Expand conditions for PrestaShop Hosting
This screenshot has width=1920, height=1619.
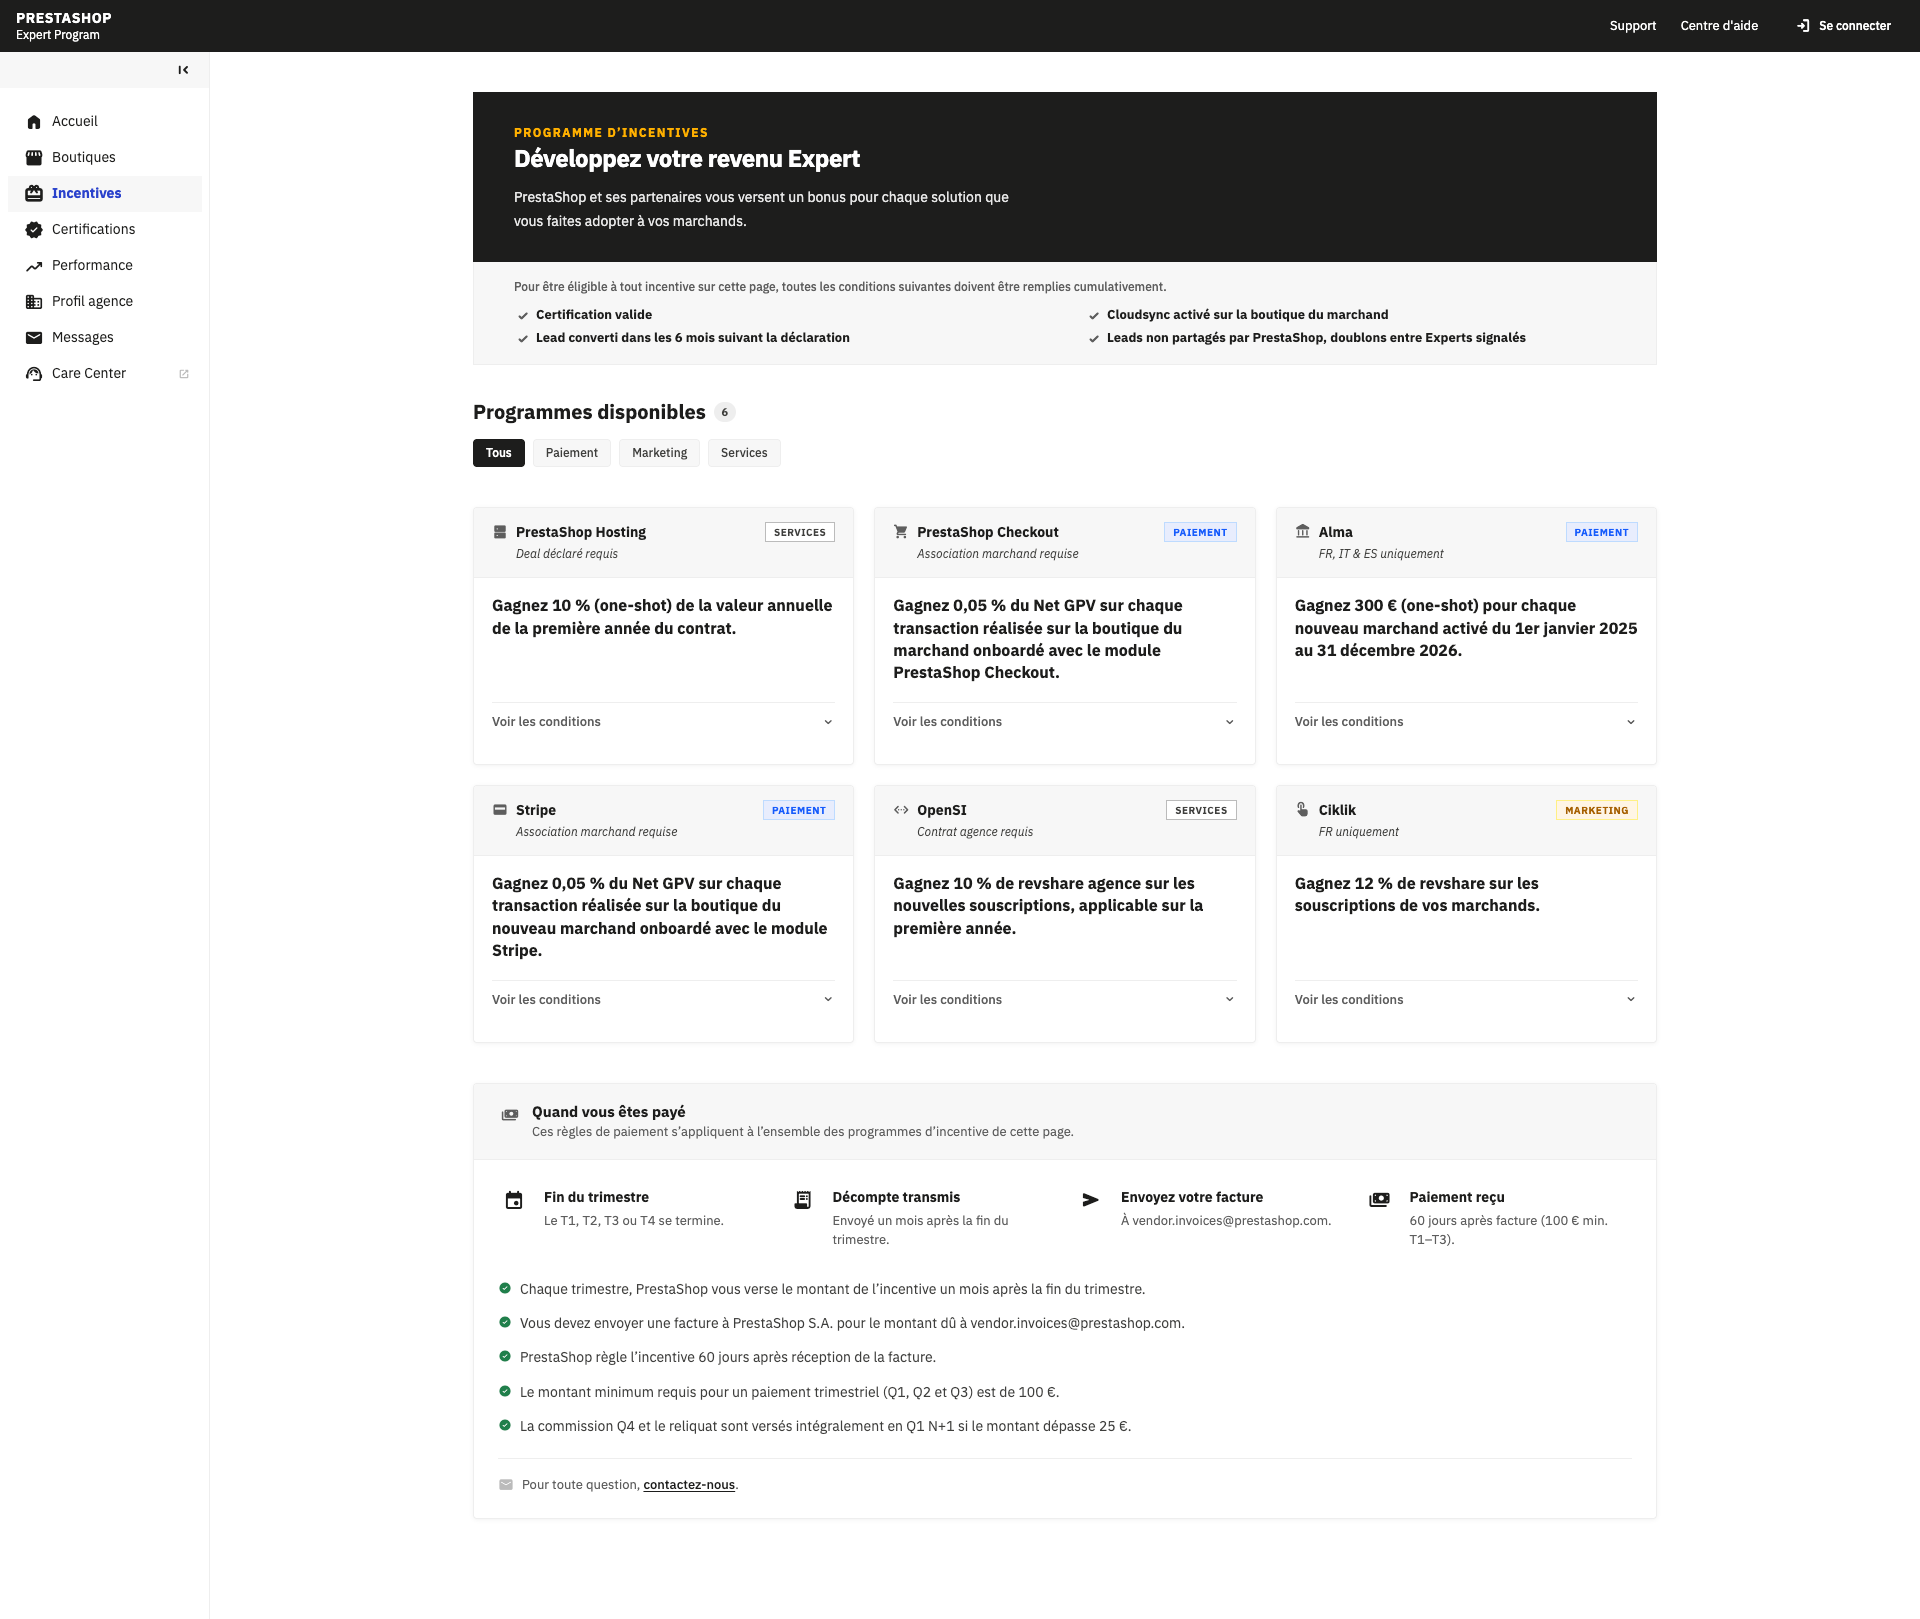pos(663,722)
